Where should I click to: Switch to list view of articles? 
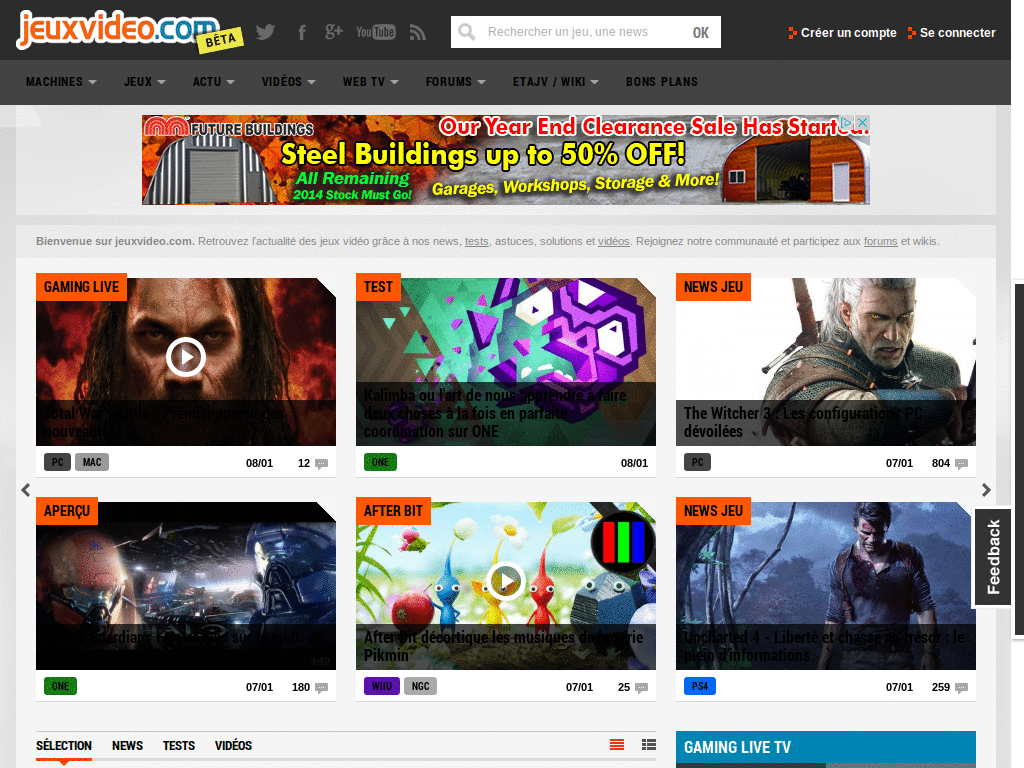tap(616, 744)
